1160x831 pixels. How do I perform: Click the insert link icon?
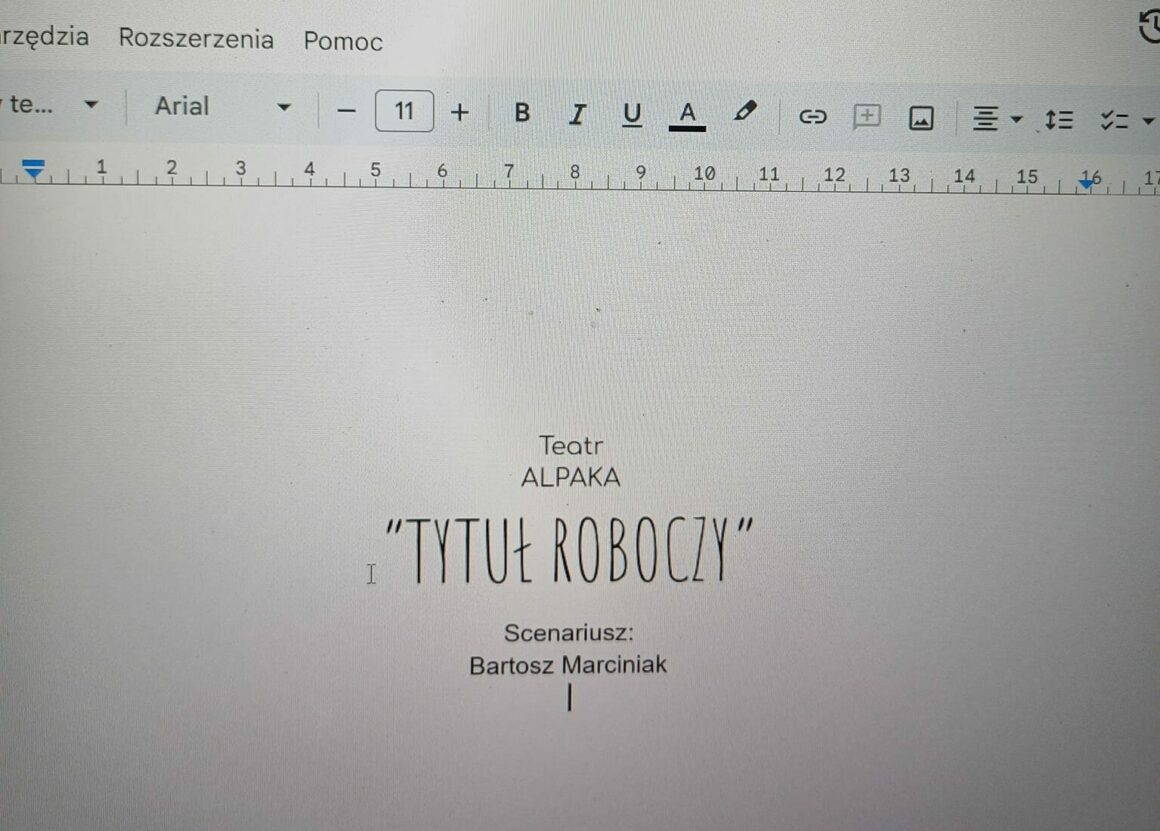pos(812,117)
